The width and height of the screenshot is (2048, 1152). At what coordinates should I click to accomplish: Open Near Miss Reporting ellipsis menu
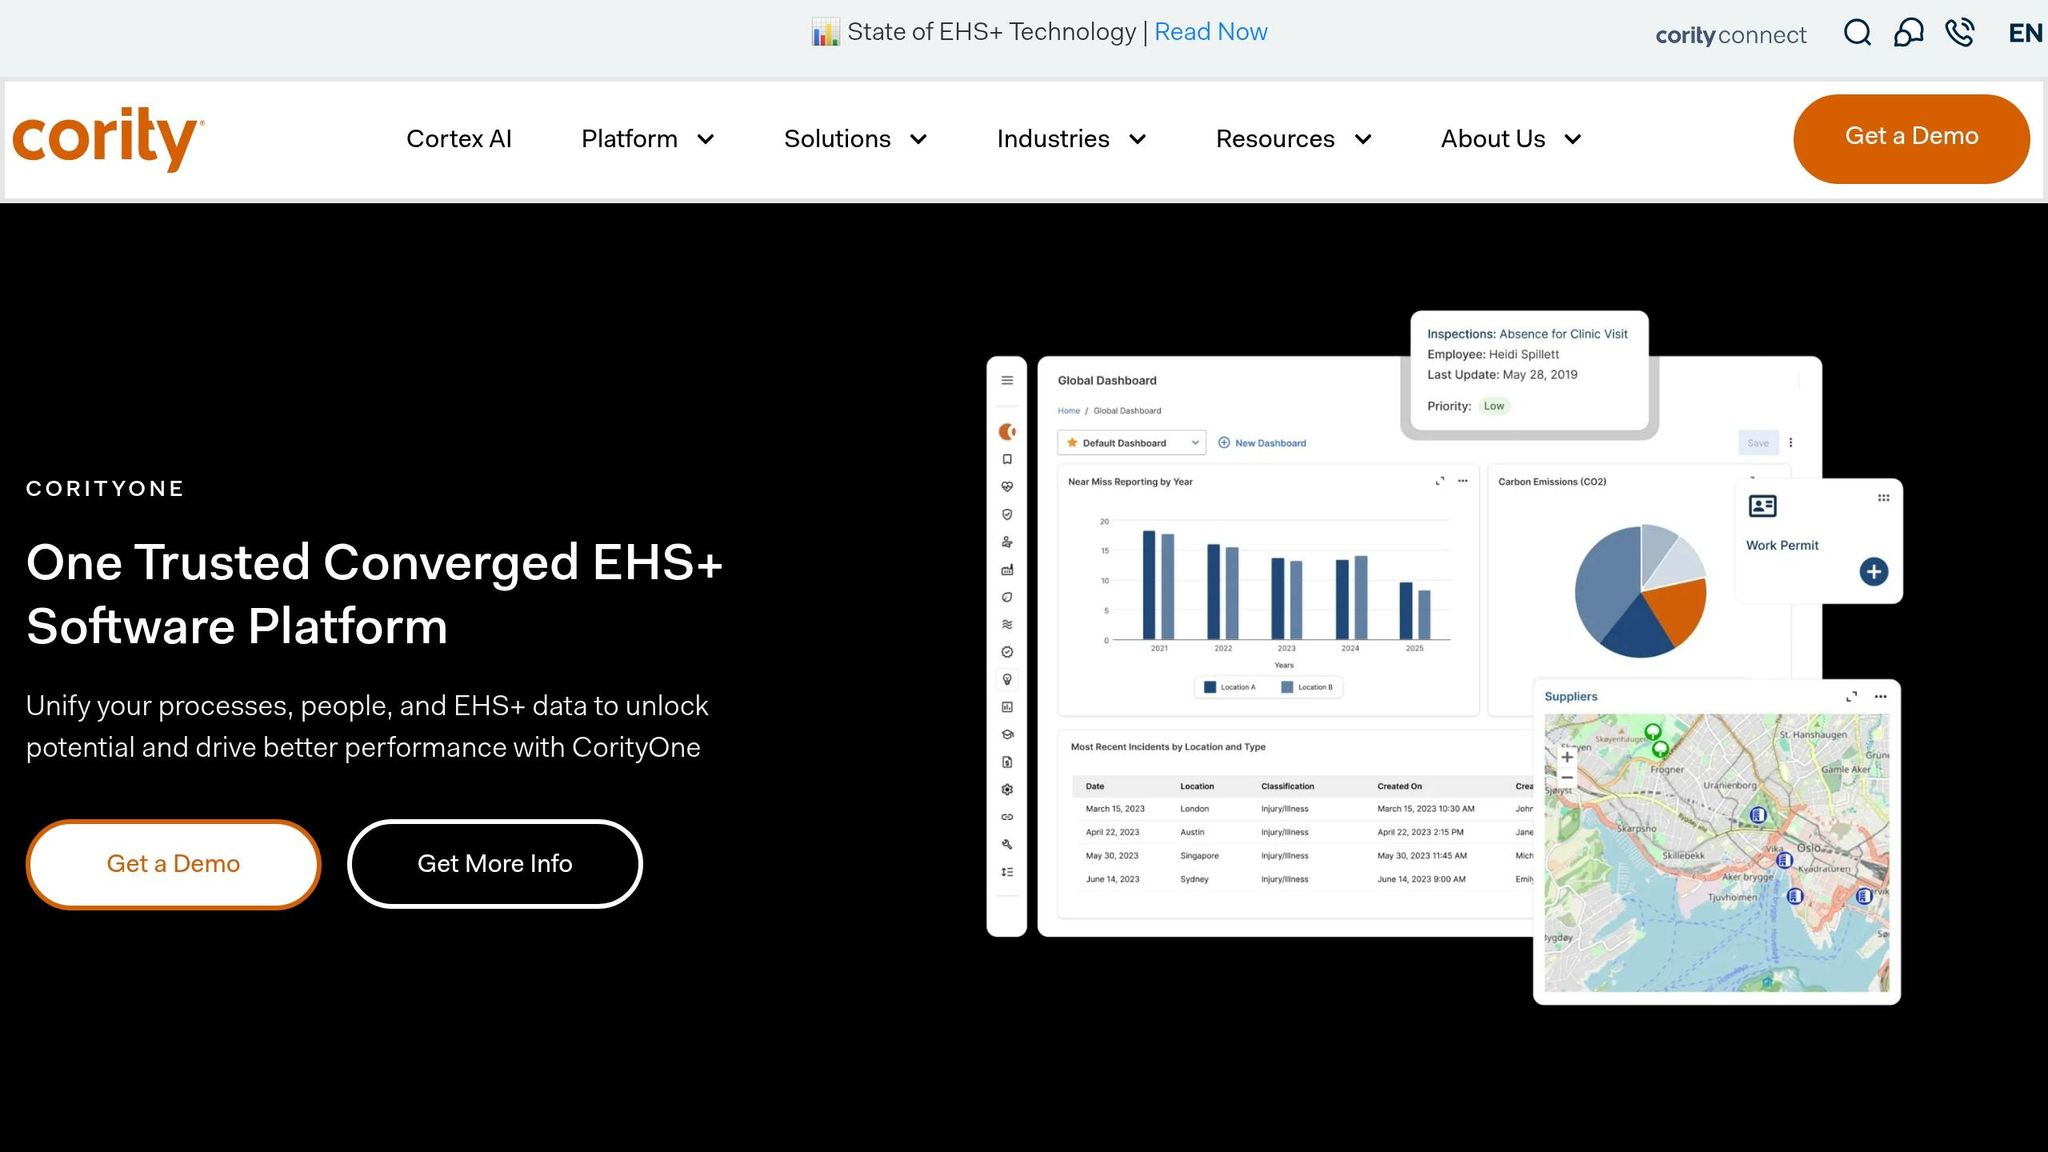[1463, 481]
